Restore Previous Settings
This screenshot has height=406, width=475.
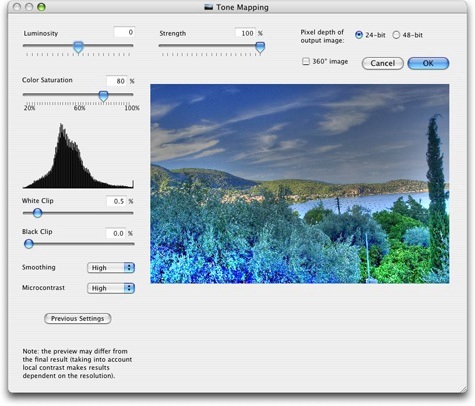(x=78, y=319)
